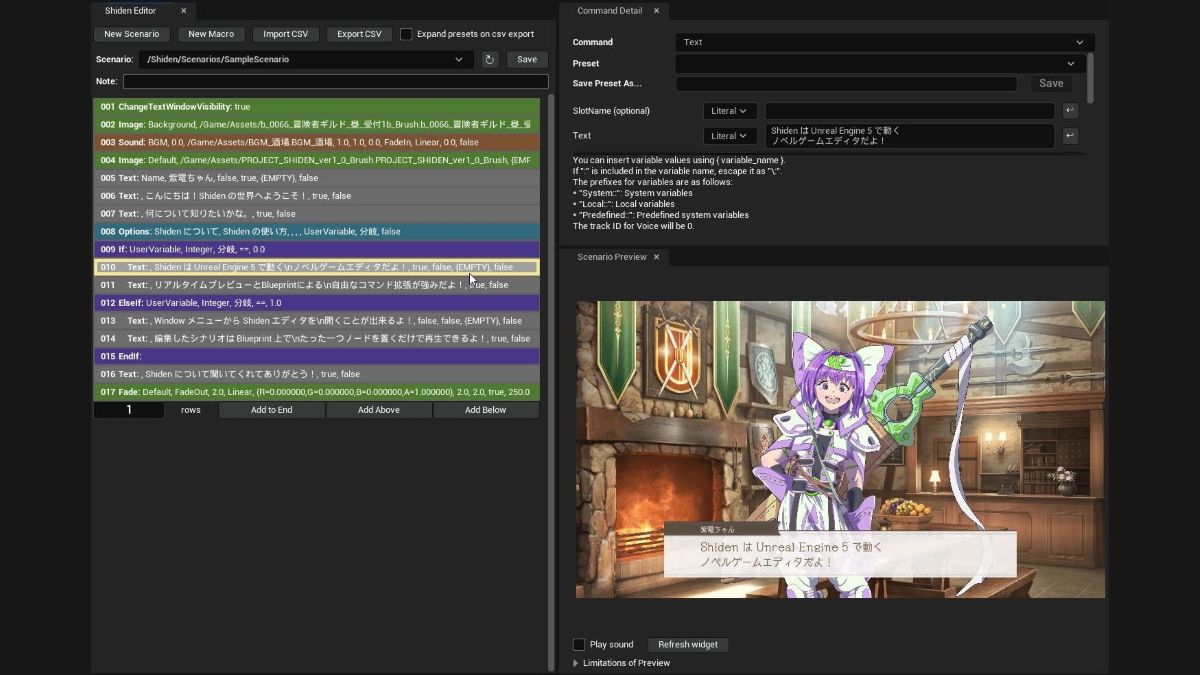Click the reset arrow icon beside SlotName field

(x=1070, y=111)
